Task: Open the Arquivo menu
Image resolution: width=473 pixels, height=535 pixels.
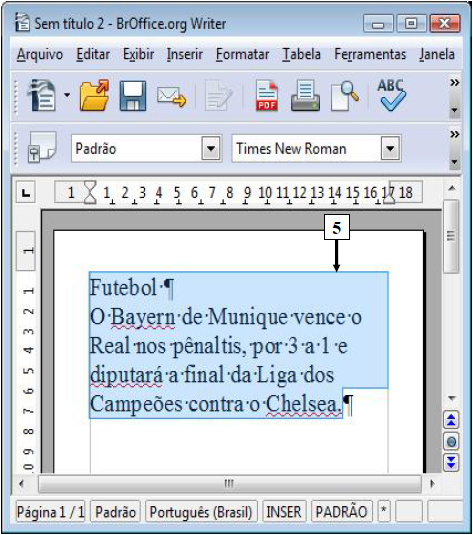Action: 40,54
